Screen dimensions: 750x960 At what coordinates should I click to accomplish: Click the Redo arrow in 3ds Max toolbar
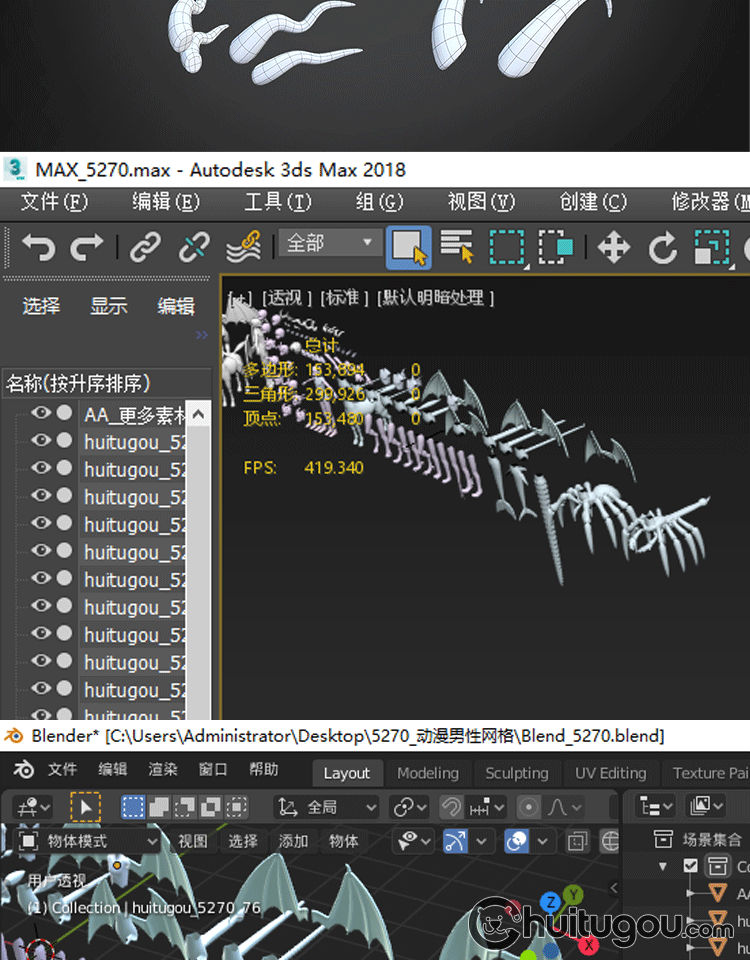click(x=87, y=246)
